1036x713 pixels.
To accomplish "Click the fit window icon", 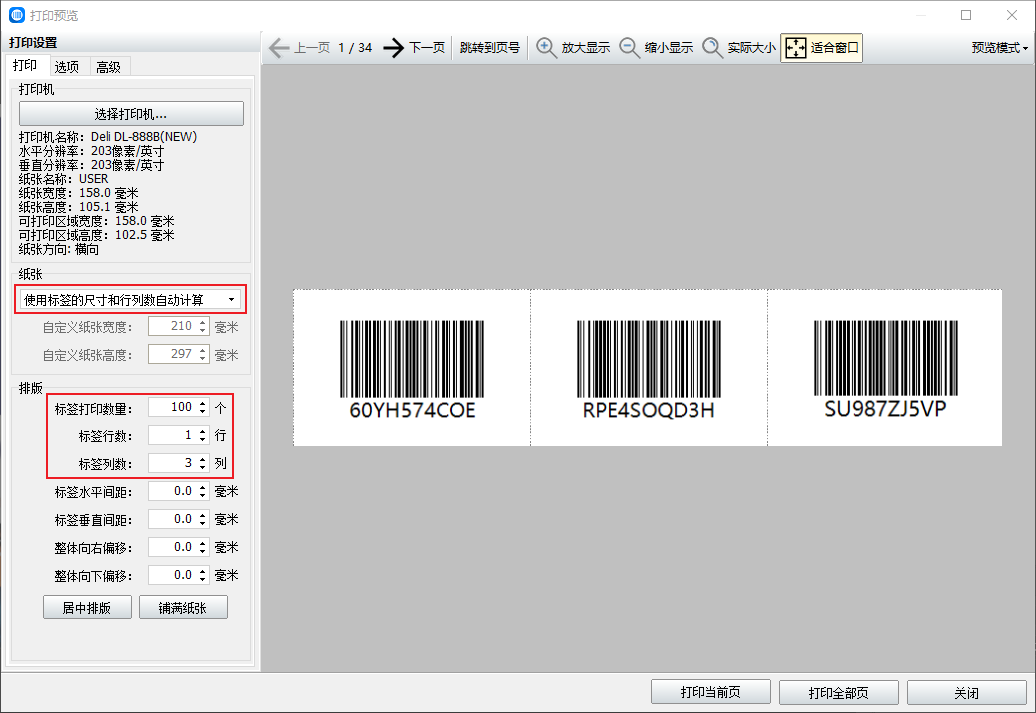I will click(x=796, y=48).
